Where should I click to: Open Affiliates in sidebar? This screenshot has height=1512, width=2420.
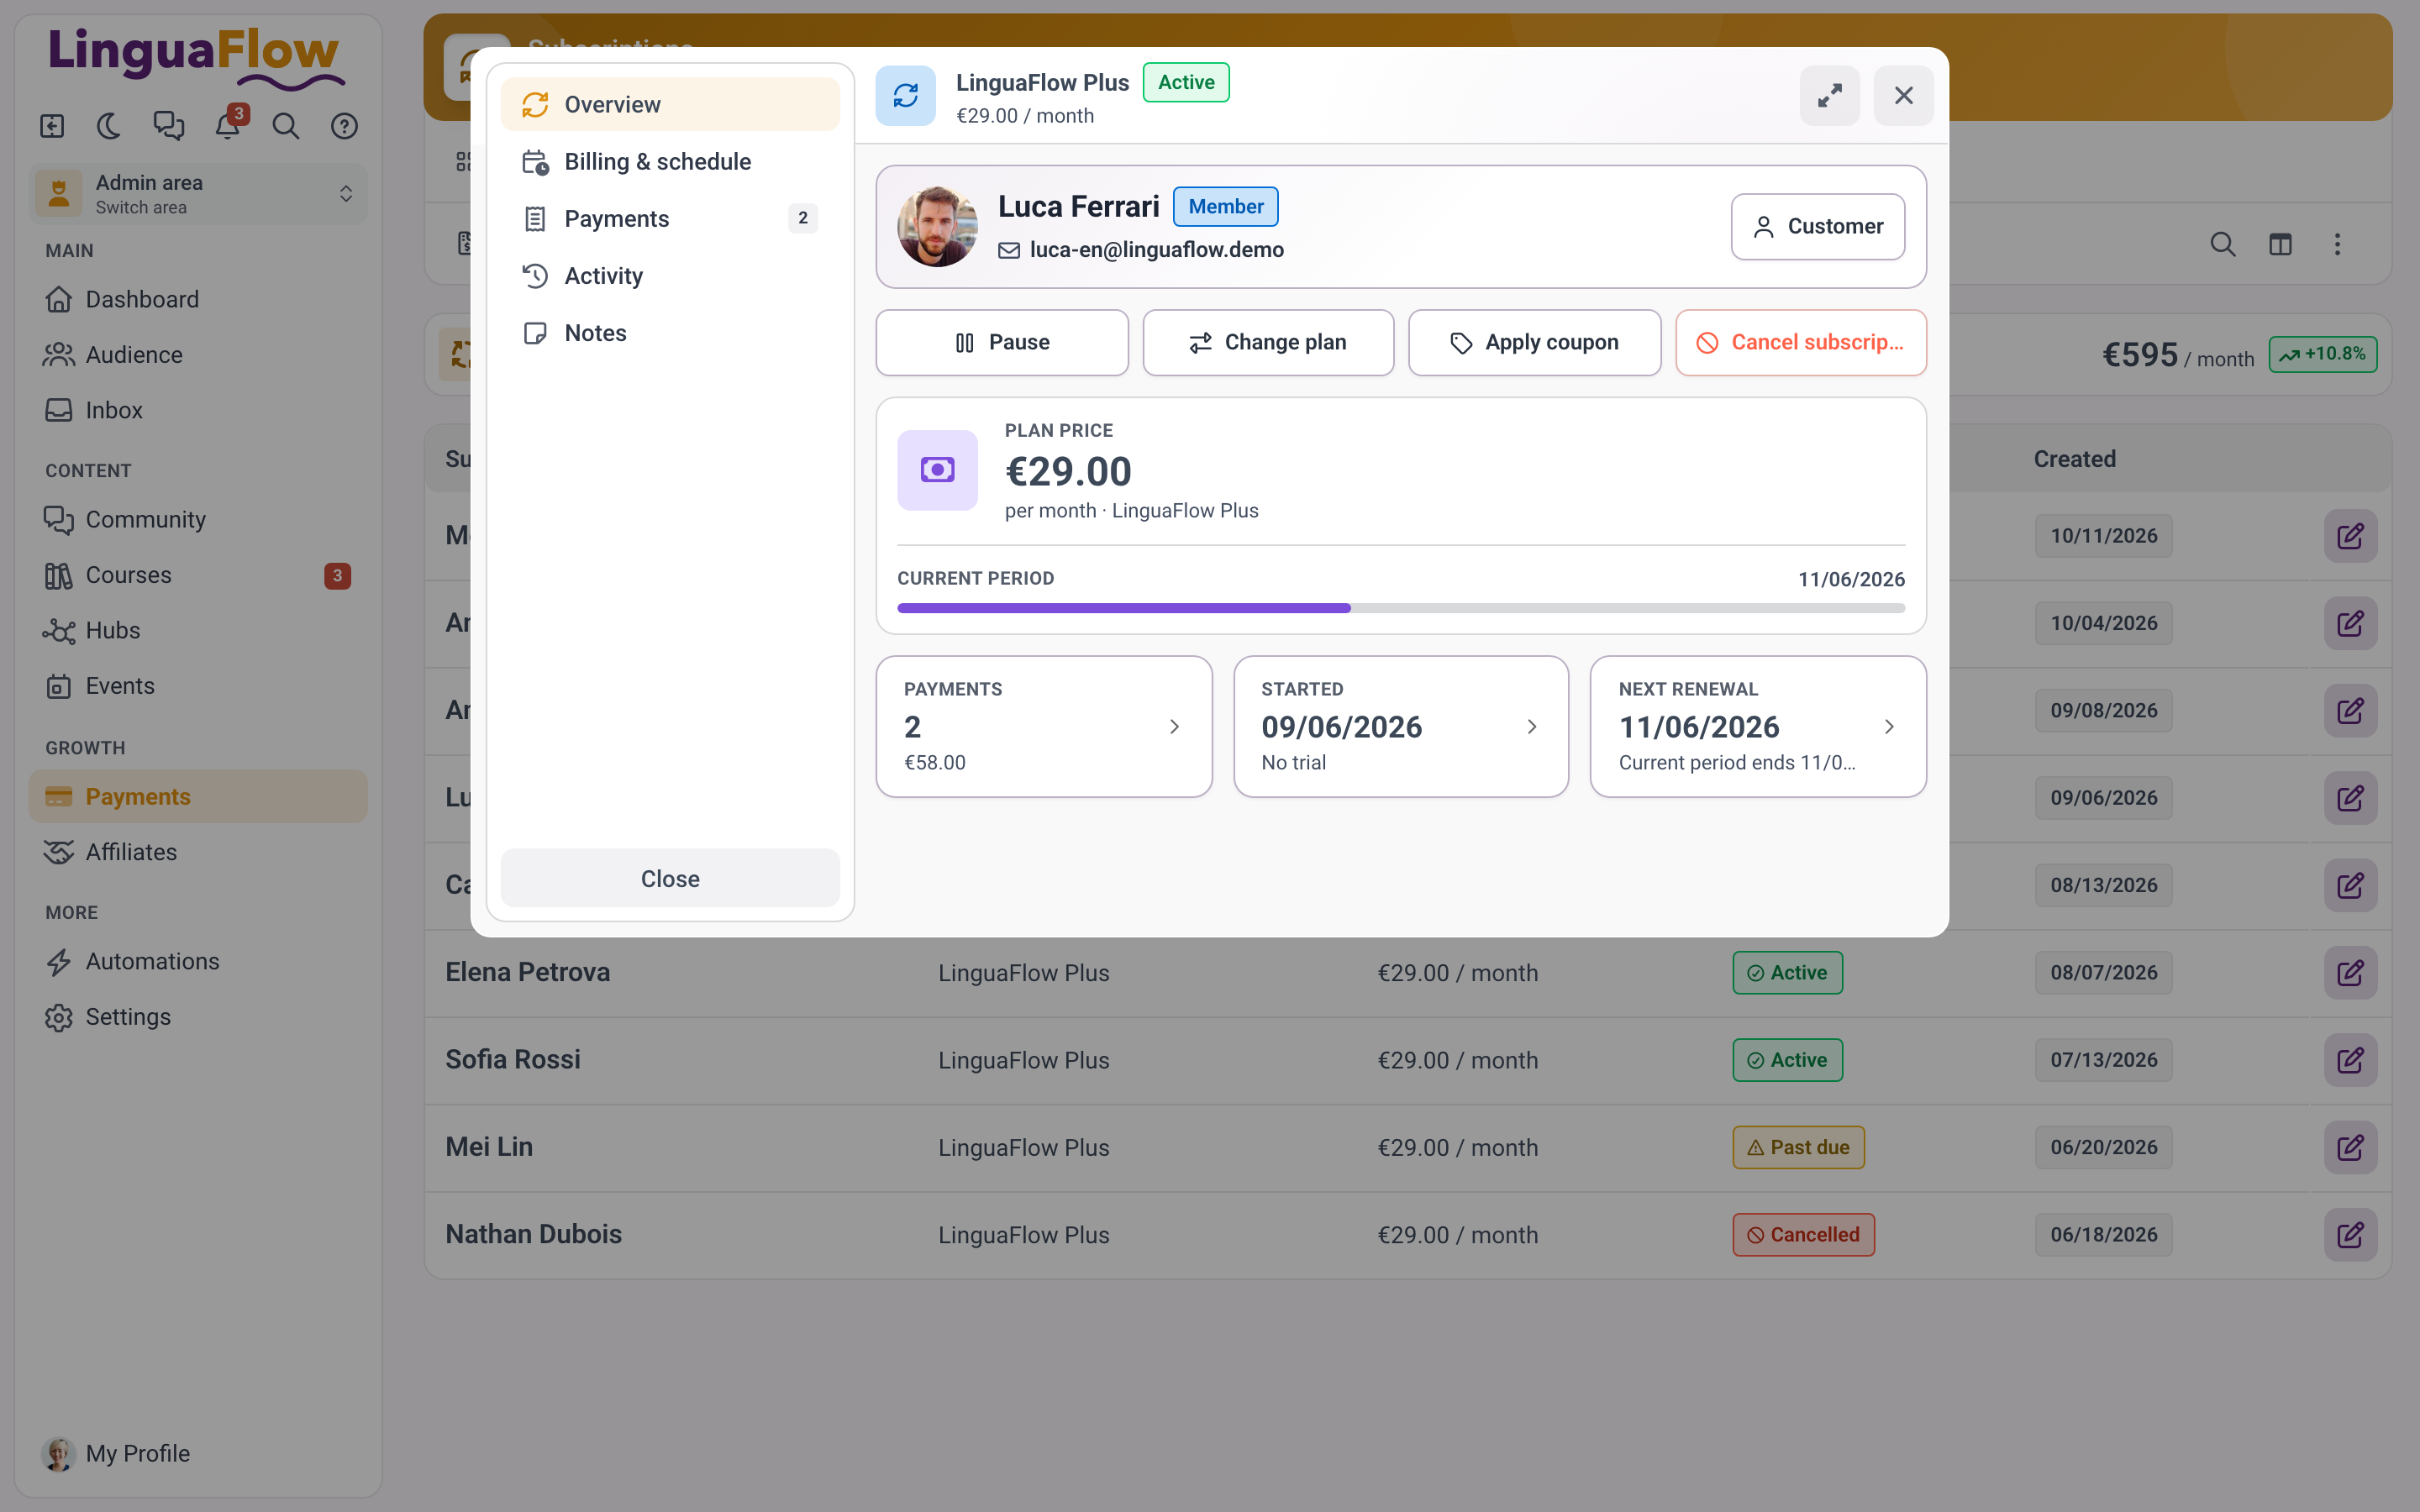coord(198,852)
